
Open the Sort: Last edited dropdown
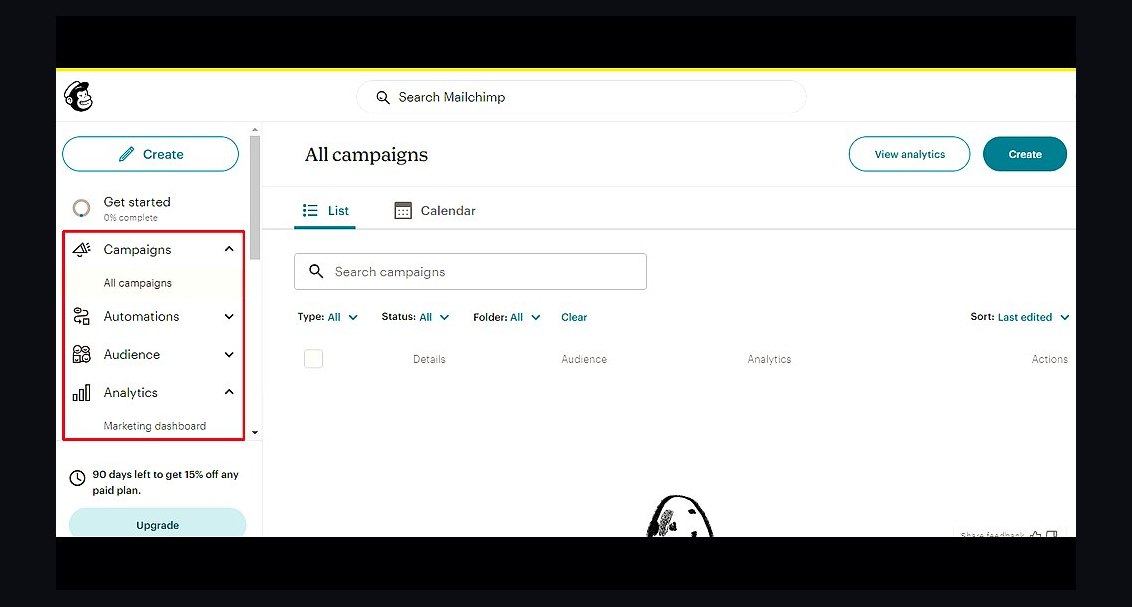[1019, 317]
